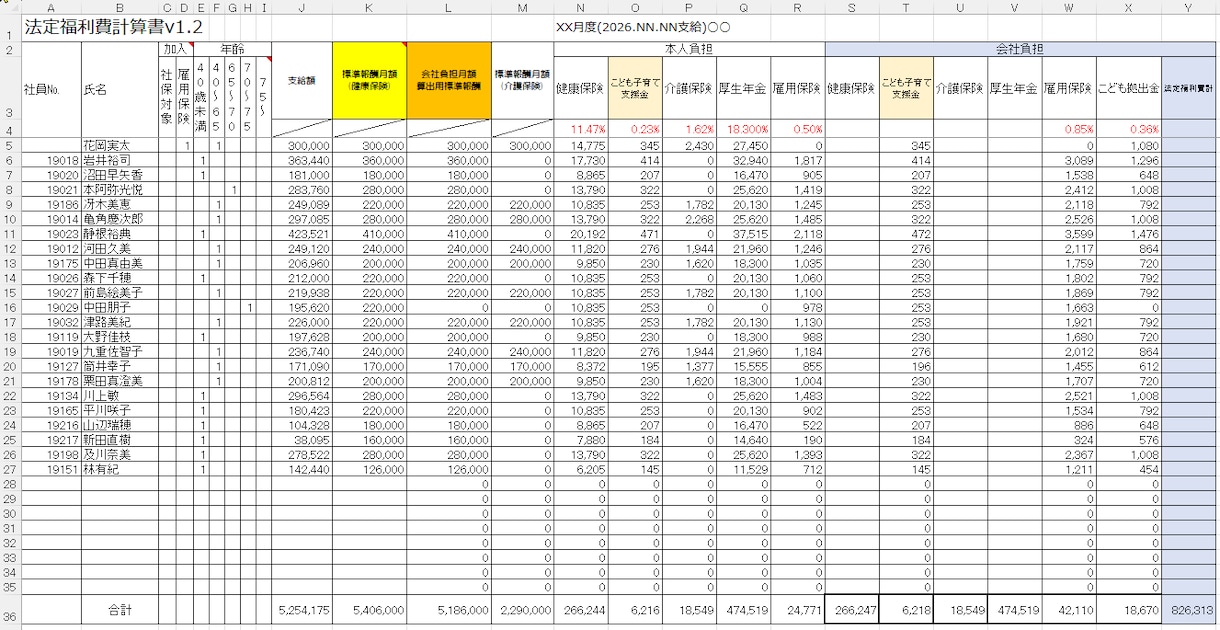Click the 雇用保険 value 3,599
Image resolution: width=1220 pixels, height=630 pixels.
point(1068,233)
